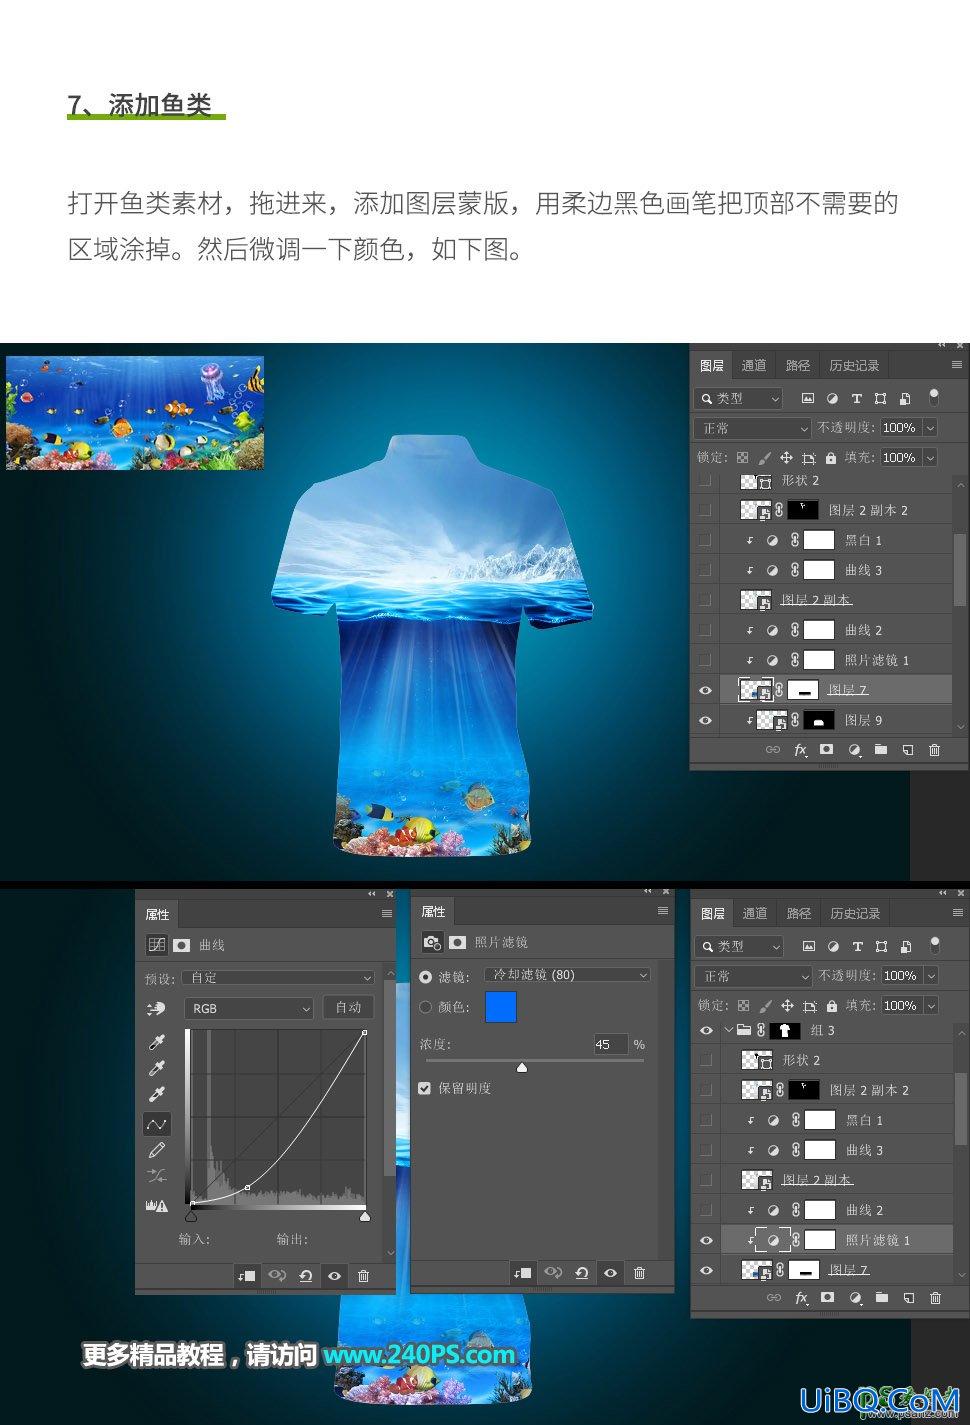Viewport: 970px width, 1425px height.
Task: Select the pencil draw-curve tool
Action: pos(156,1151)
